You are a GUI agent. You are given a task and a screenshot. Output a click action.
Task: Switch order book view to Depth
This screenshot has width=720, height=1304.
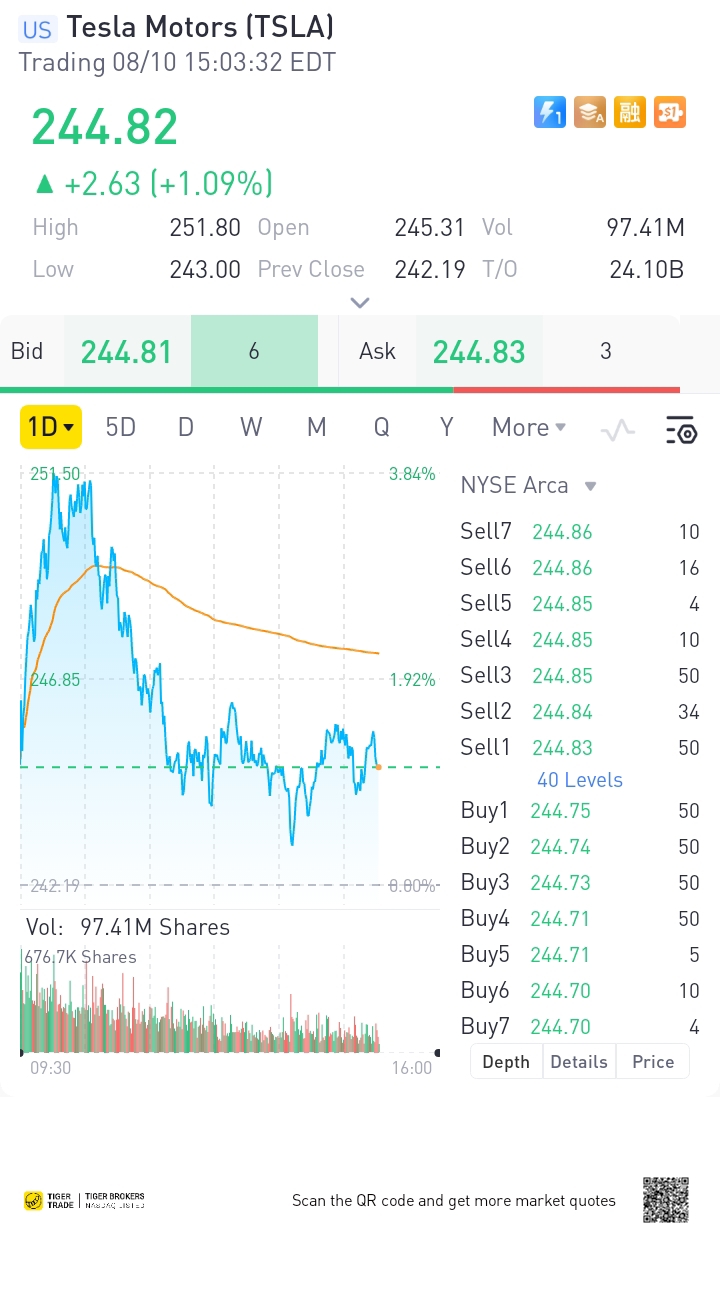(x=506, y=1062)
